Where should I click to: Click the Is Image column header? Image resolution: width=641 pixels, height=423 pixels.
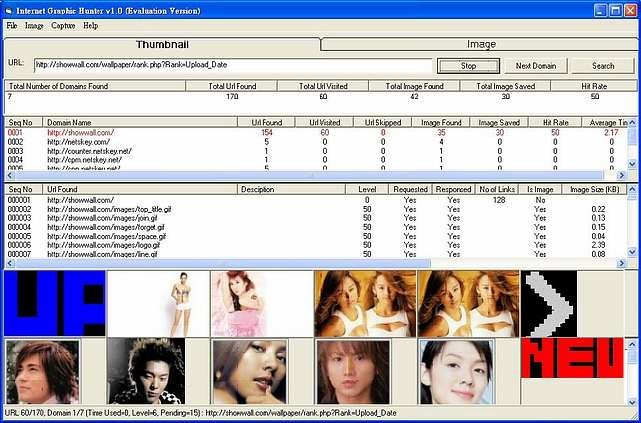coord(540,189)
